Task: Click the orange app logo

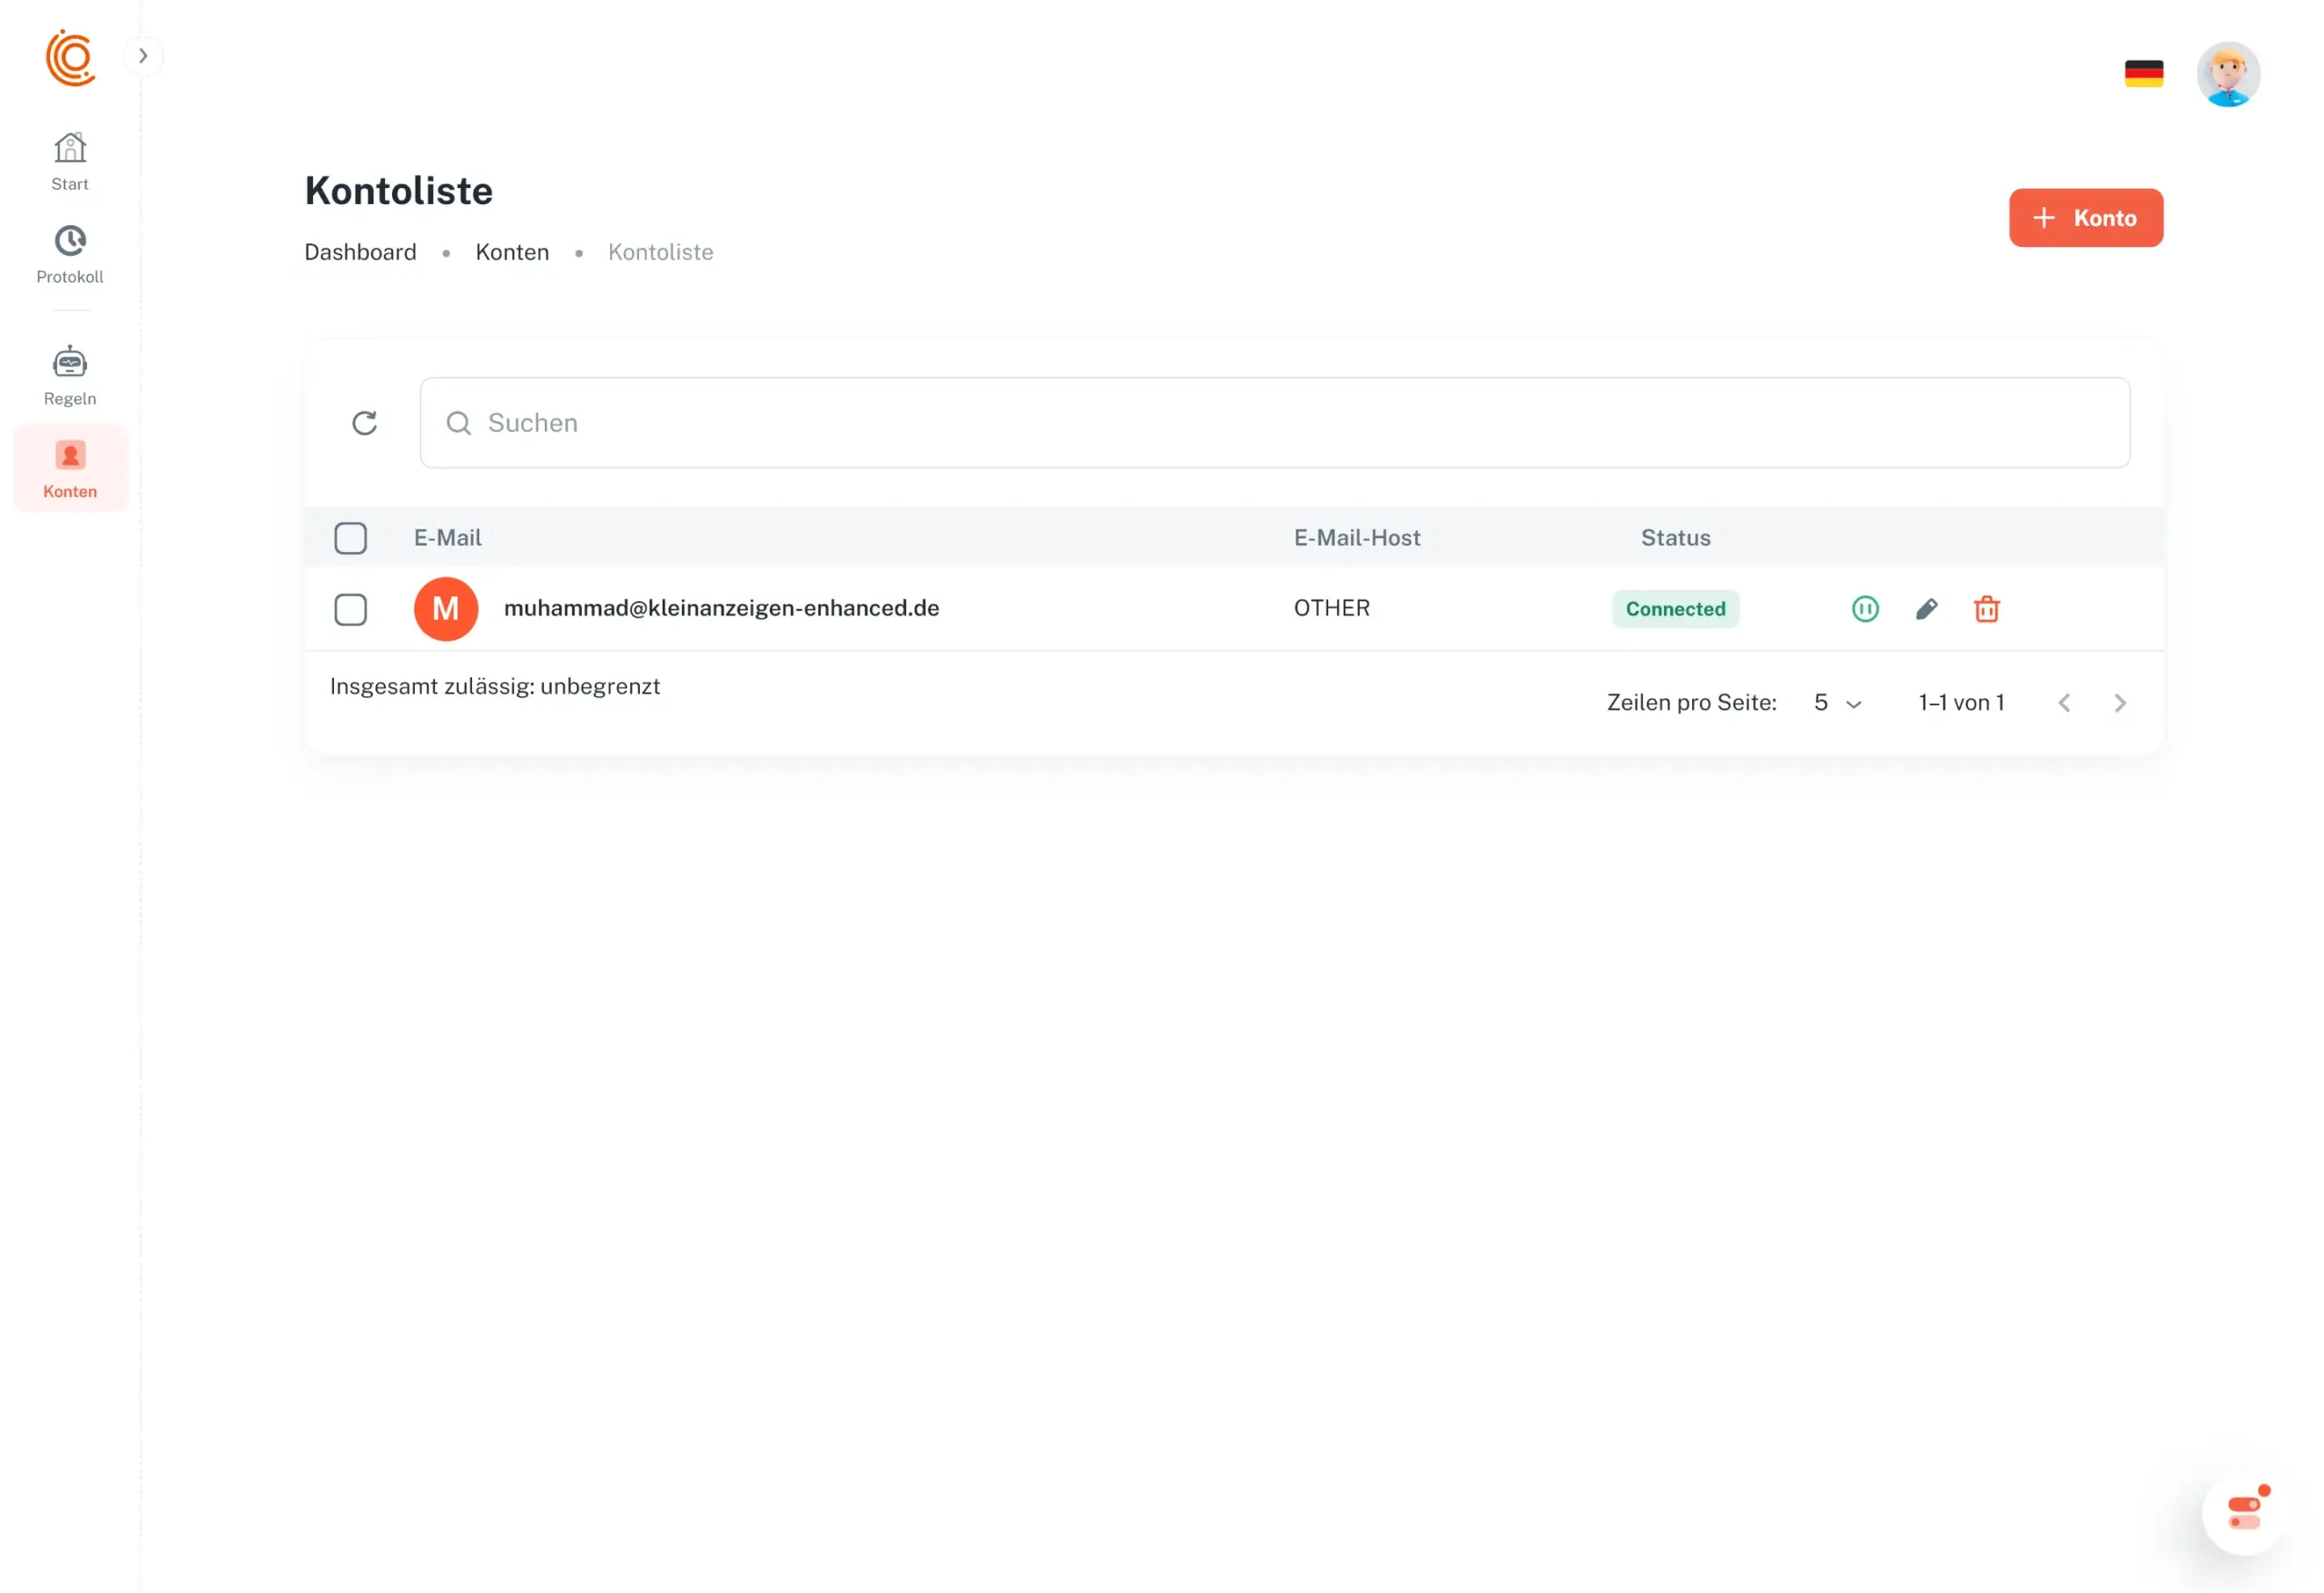Action: coord(70,57)
